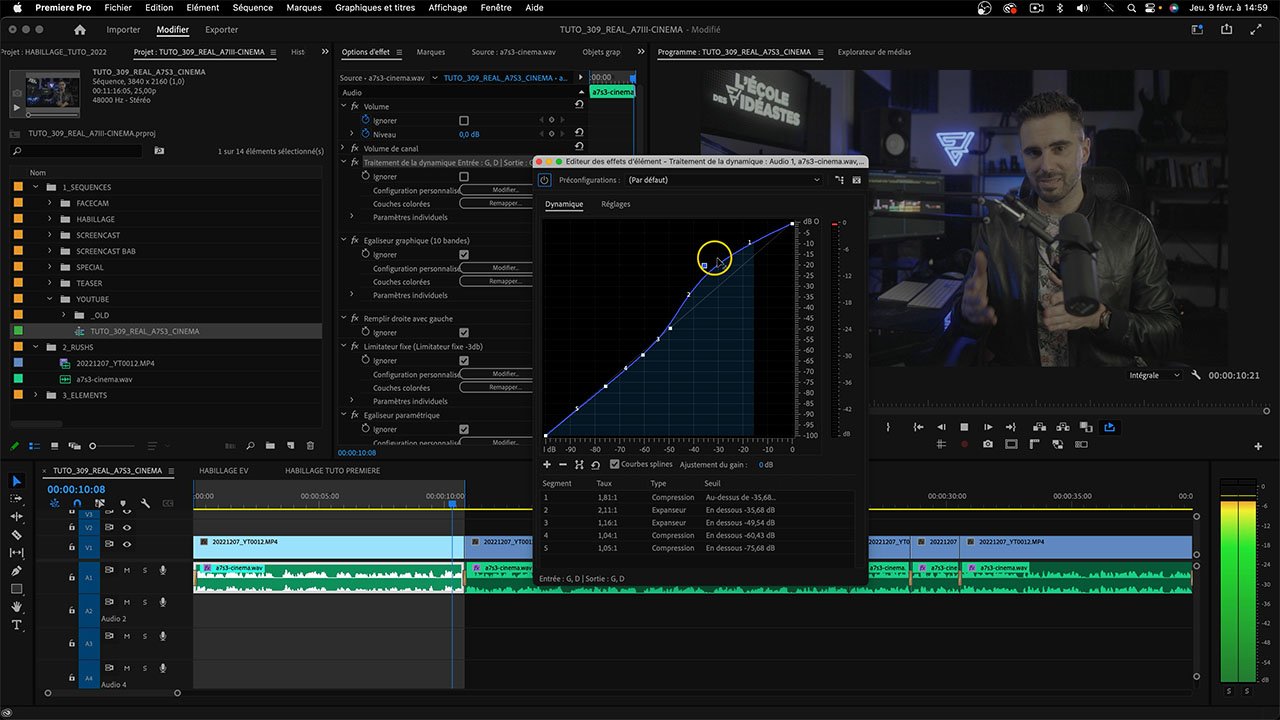Click the effect power button in dynamics editor
1280x720 pixels.
tap(544, 180)
